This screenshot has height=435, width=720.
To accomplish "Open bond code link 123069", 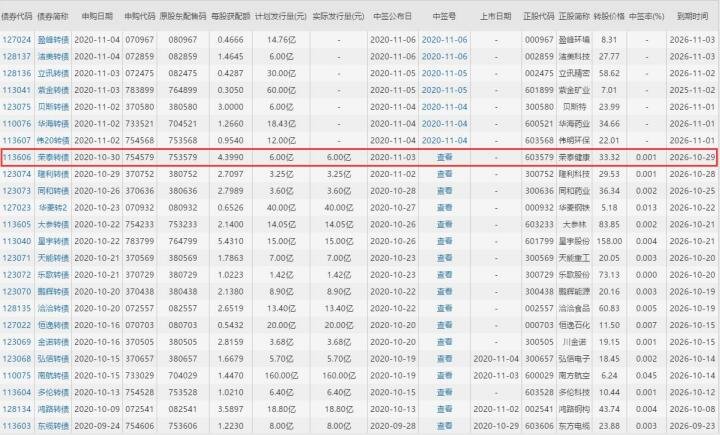I will 17,342.
